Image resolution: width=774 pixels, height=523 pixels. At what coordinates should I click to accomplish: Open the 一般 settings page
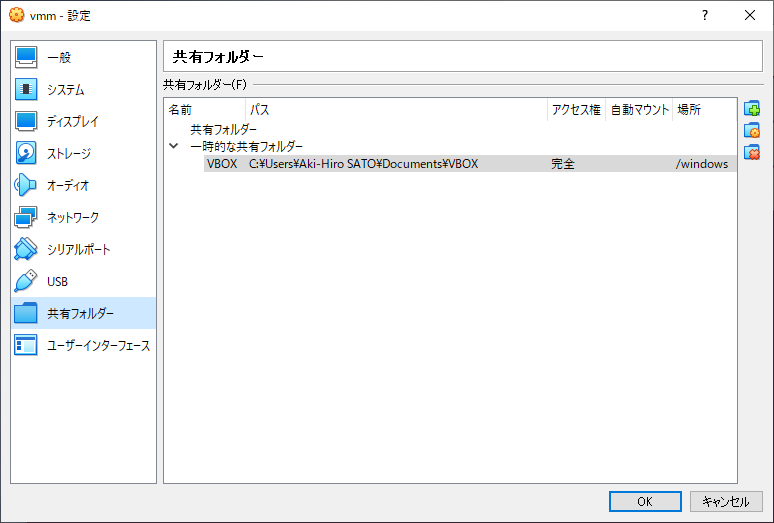pos(83,57)
